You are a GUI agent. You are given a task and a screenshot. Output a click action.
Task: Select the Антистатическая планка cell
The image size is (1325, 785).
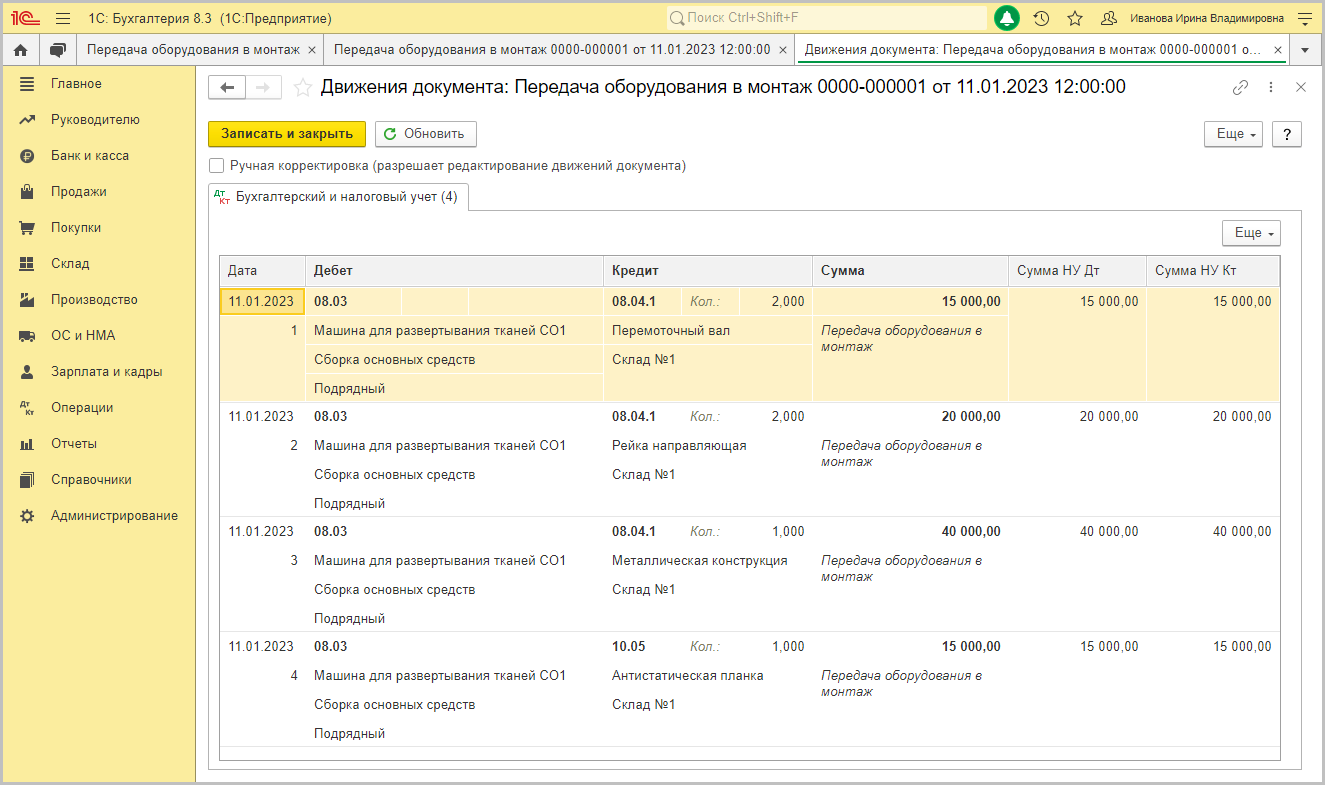click(x=708, y=675)
